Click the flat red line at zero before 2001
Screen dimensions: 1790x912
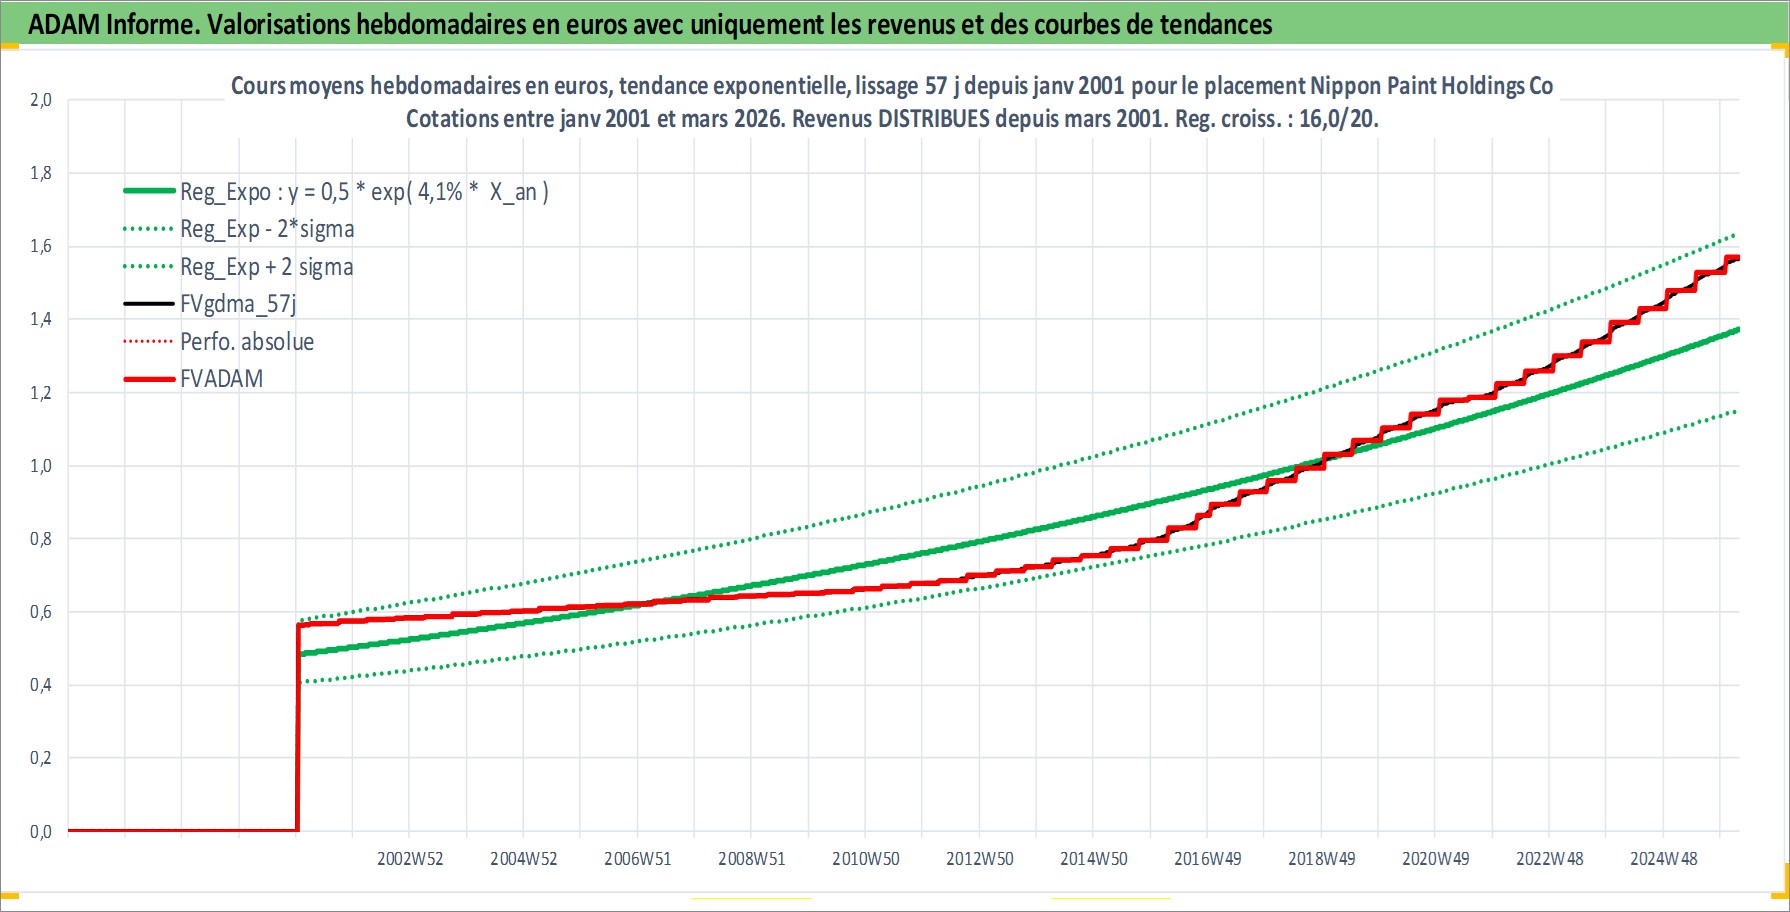coord(183,830)
